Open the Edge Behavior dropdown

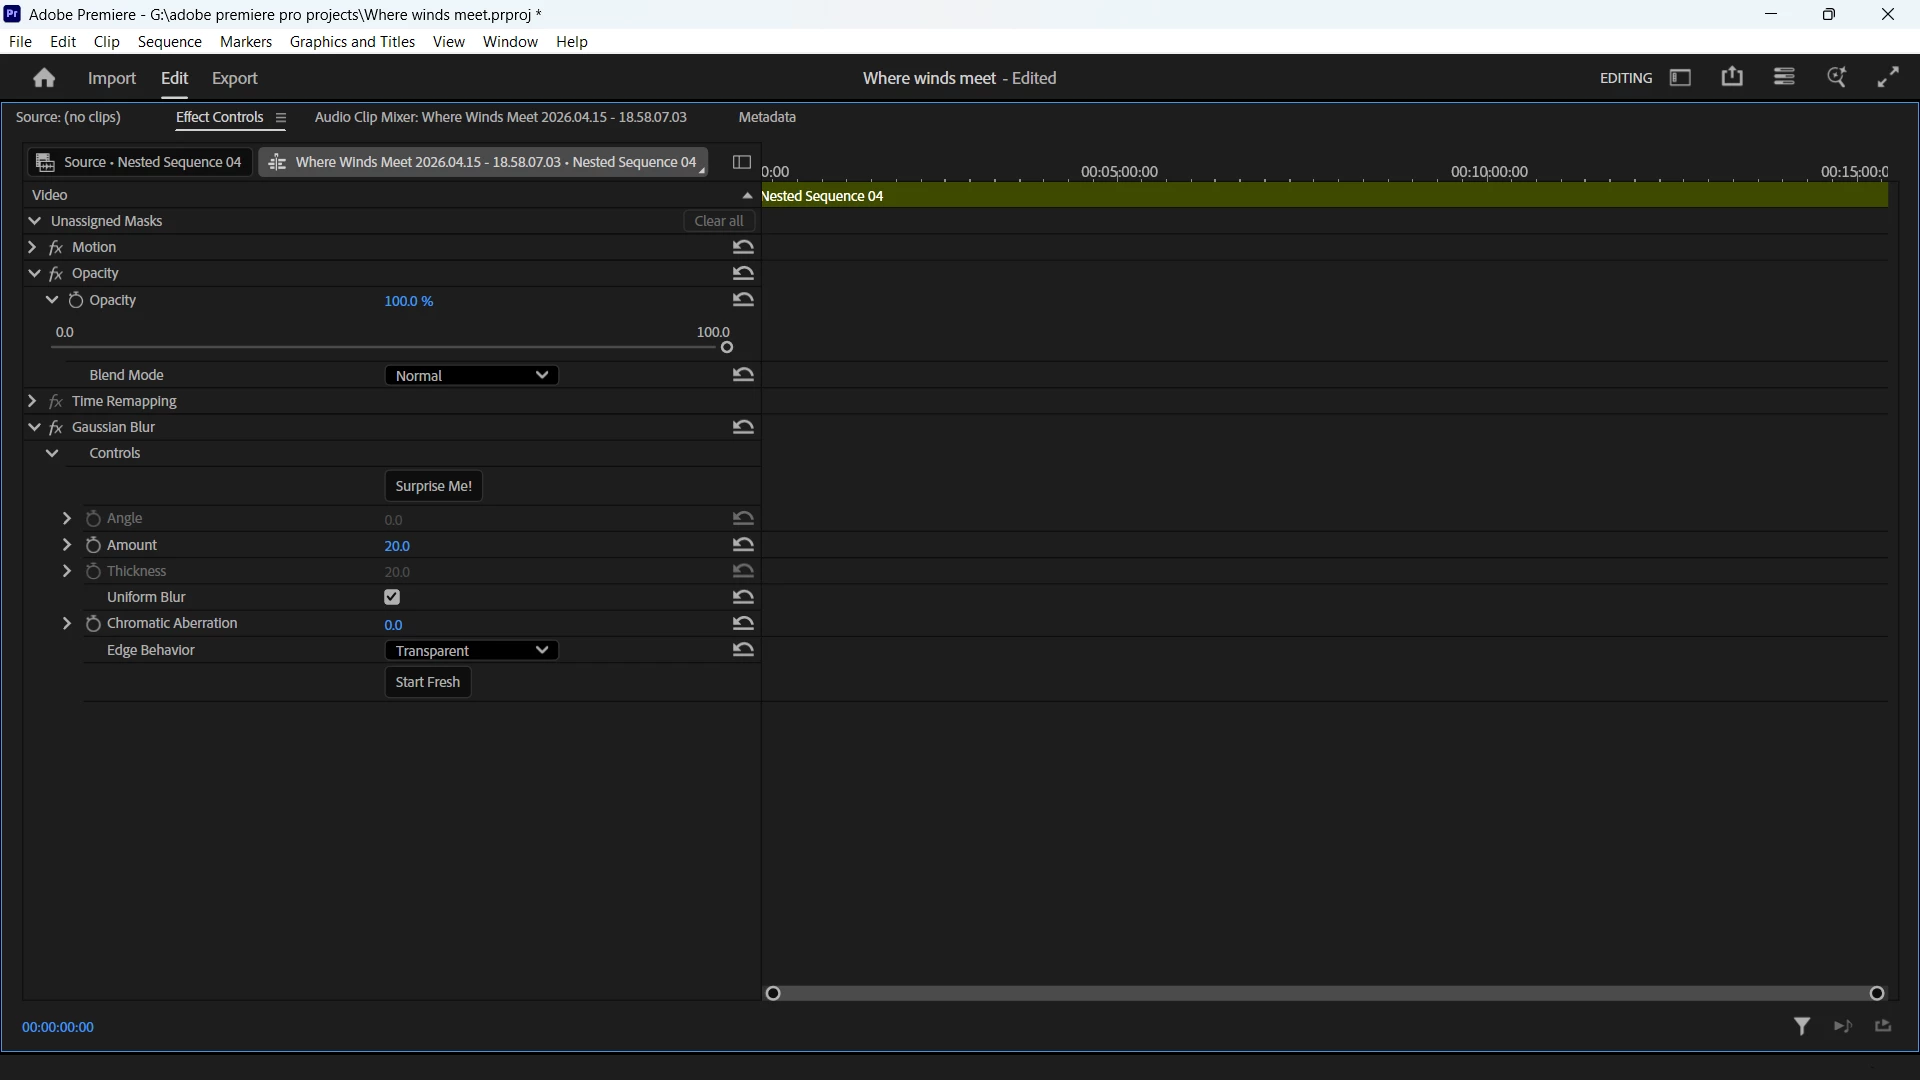pyautogui.click(x=471, y=650)
